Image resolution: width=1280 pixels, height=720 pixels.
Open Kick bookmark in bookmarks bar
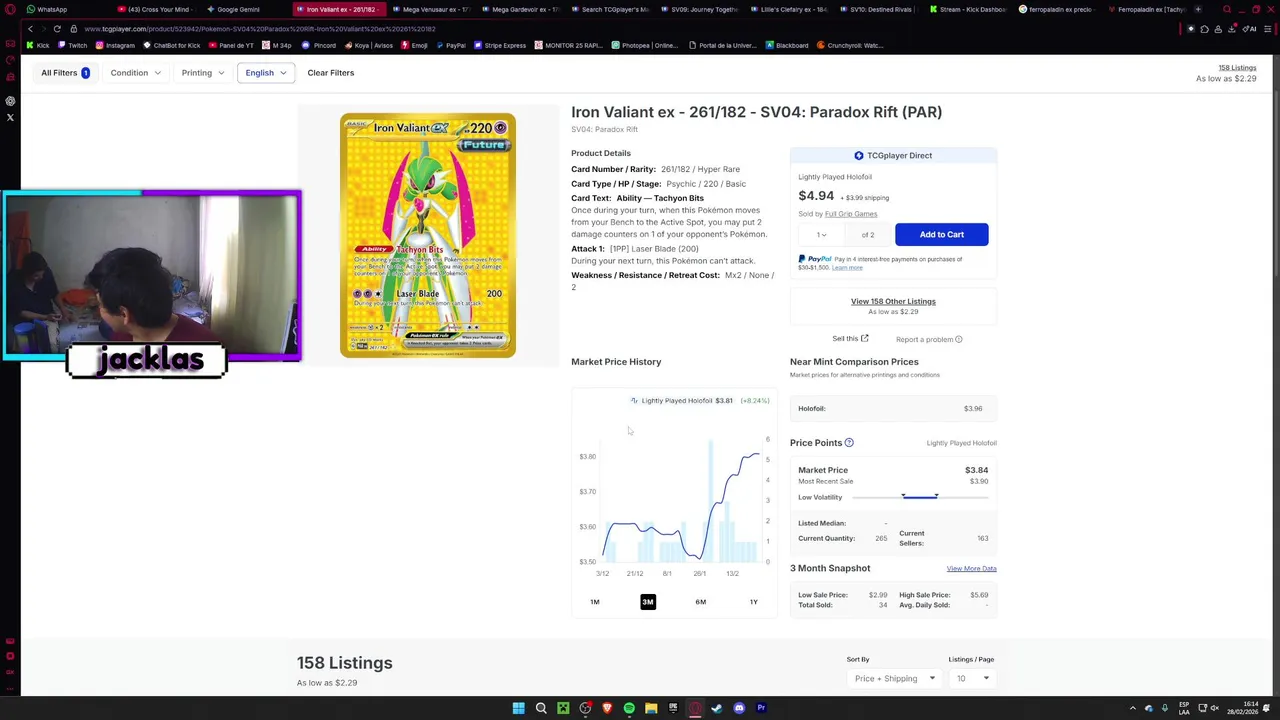(x=38, y=45)
